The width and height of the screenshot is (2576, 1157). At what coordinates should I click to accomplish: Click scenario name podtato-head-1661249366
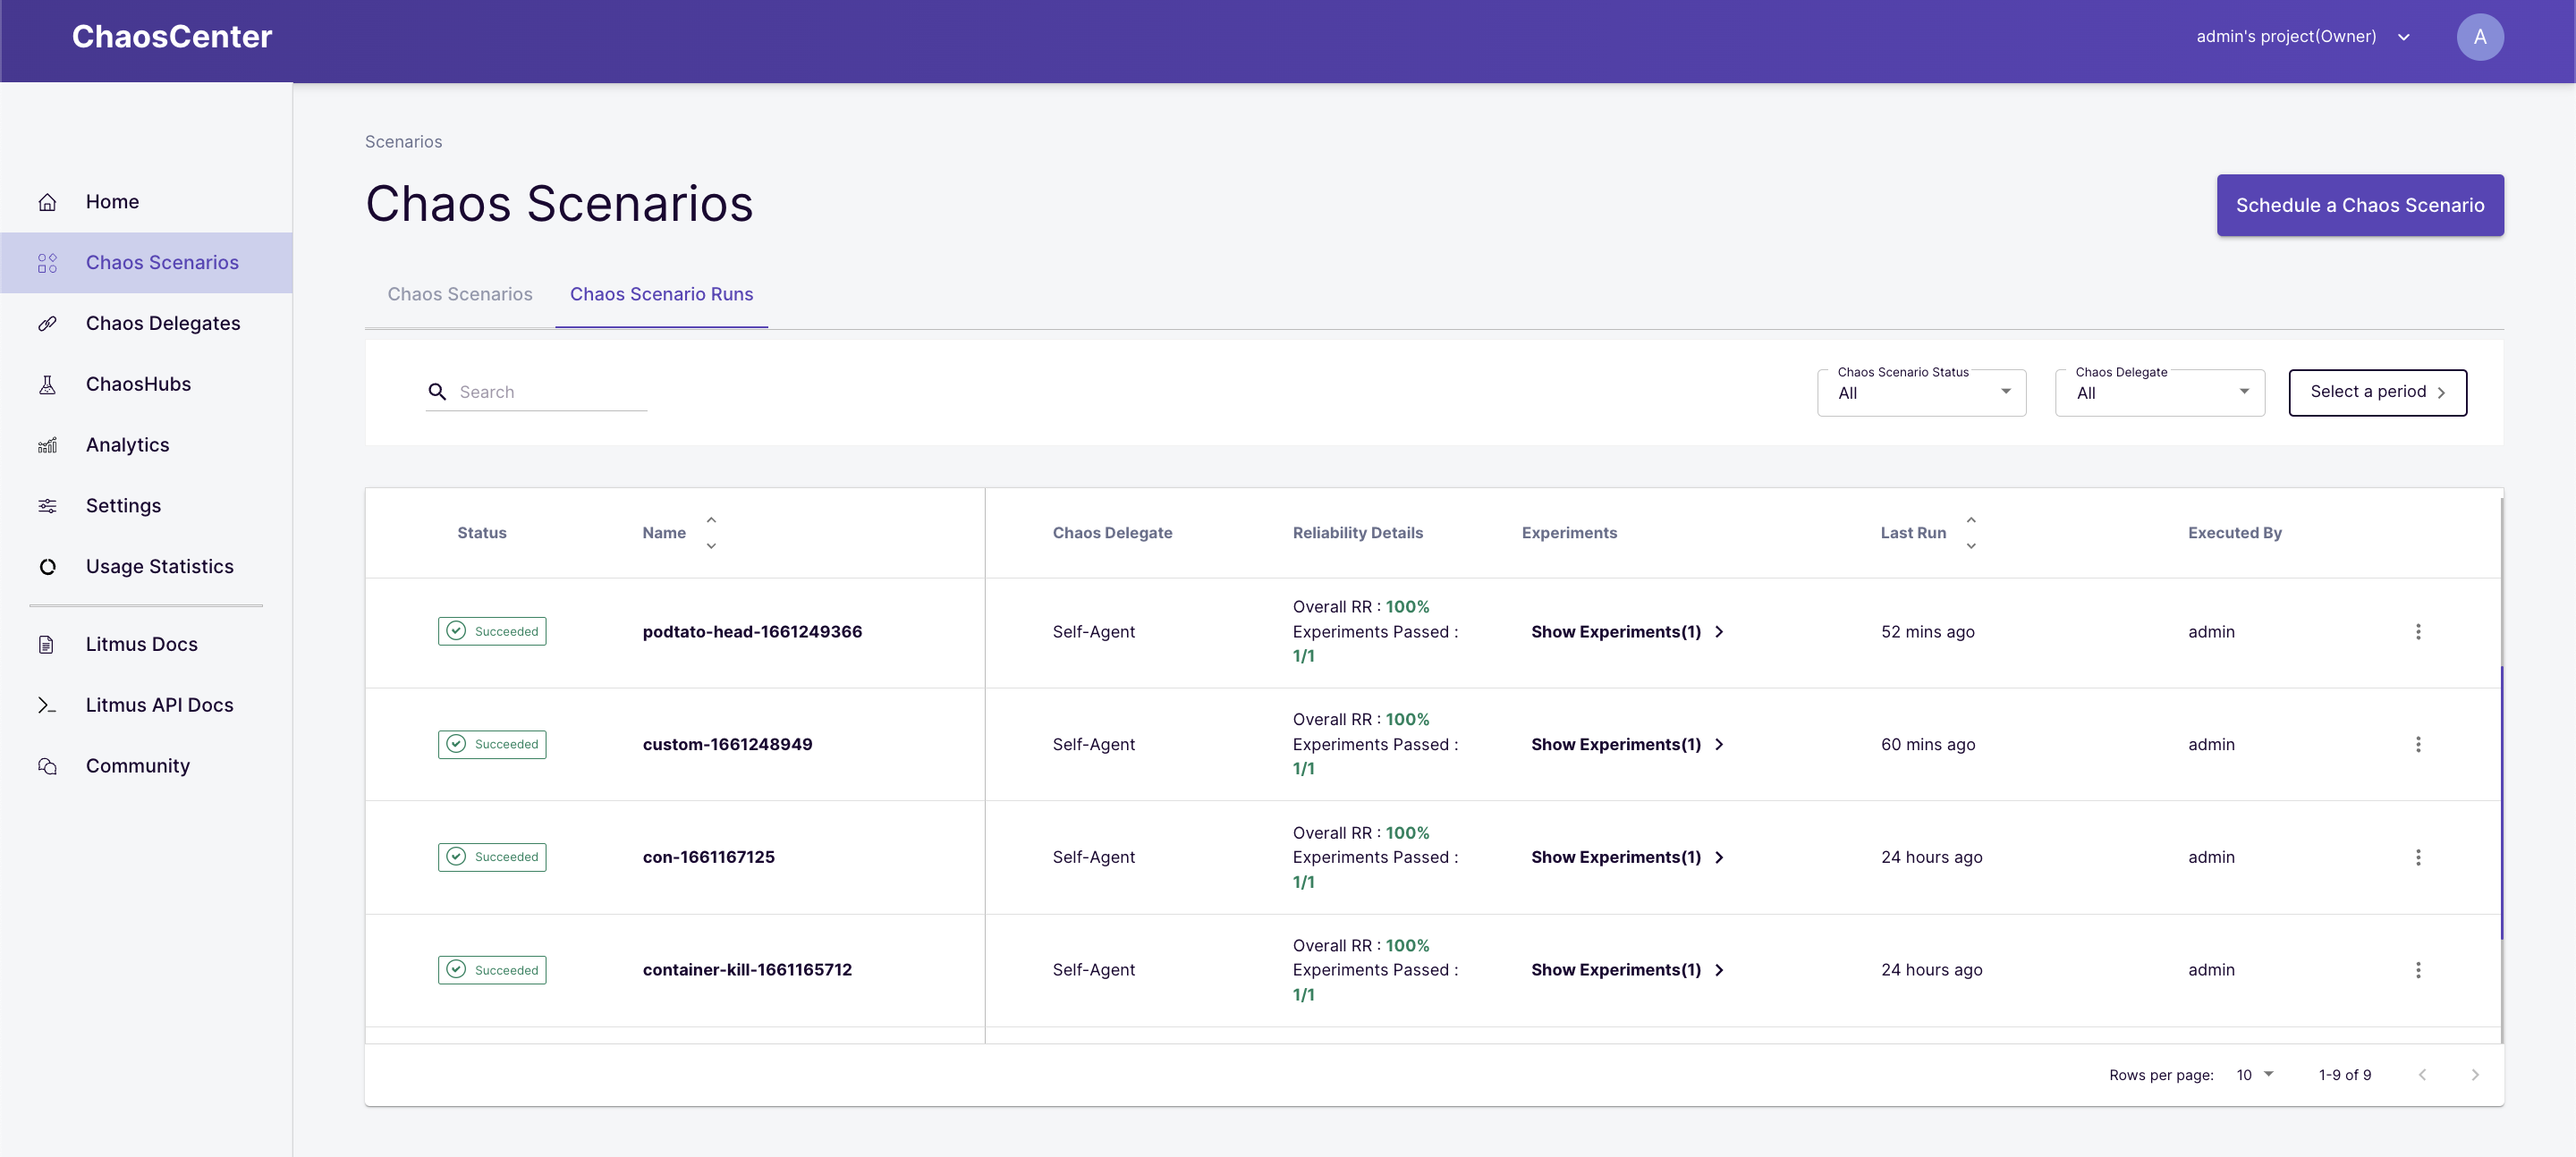pyautogui.click(x=752, y=632)
